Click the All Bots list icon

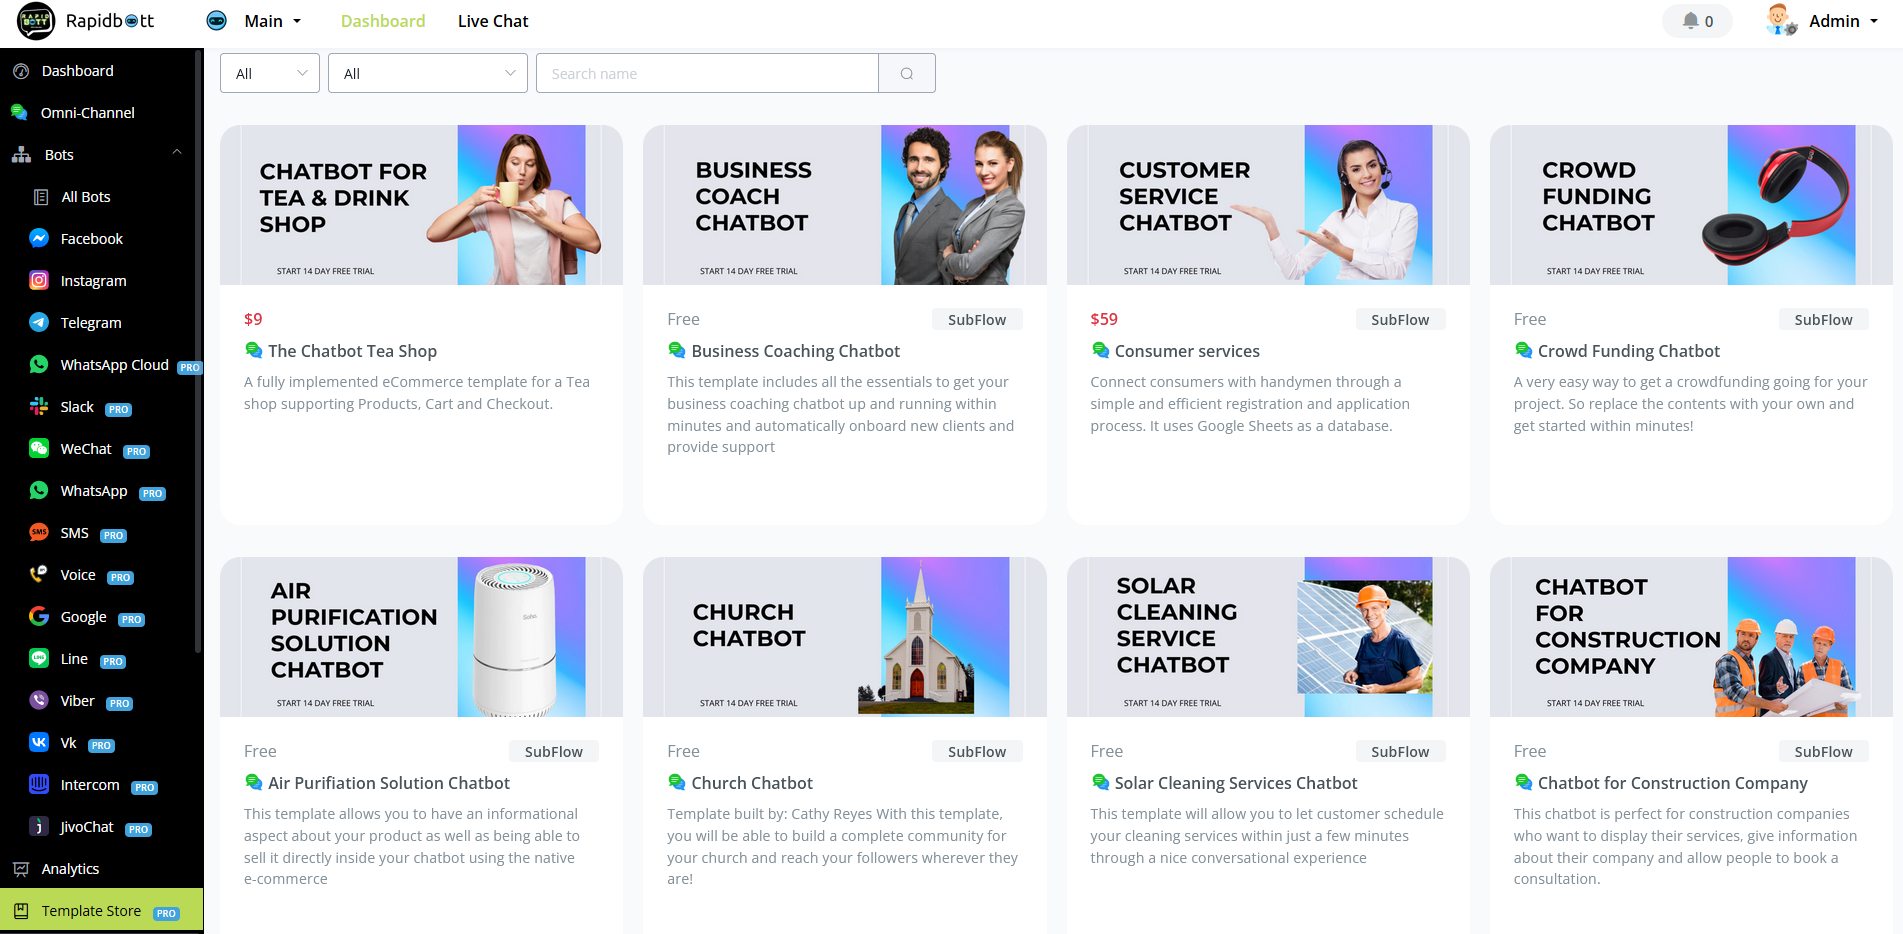click(x=41, y=197)
